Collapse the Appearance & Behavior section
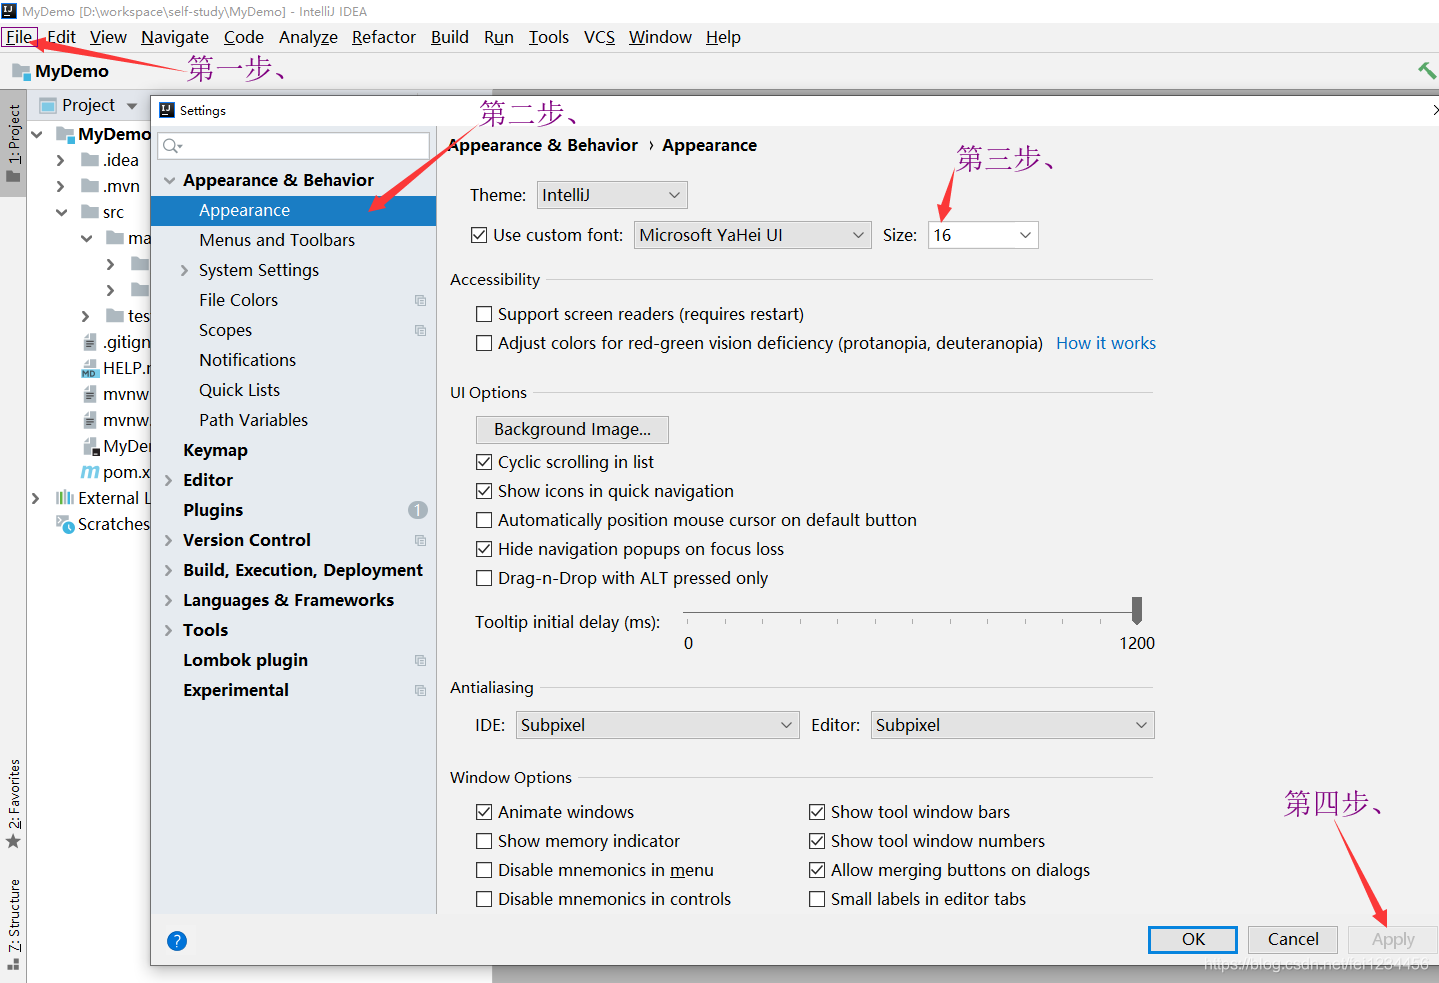 (x=169, y=181)
